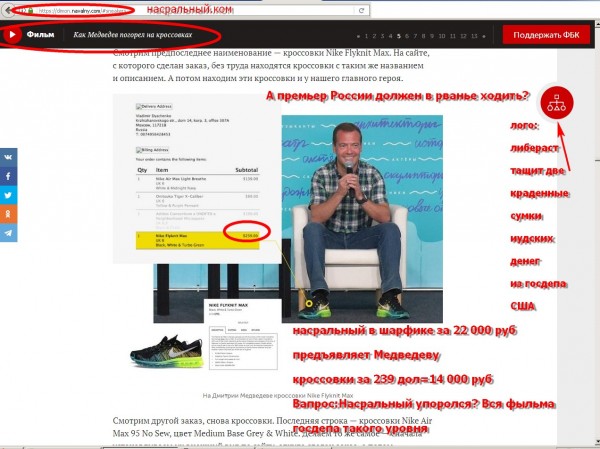Screen dimensions: 600x449
Task: Jump to page 13 in pagination
Action: (x=474, y=36)
